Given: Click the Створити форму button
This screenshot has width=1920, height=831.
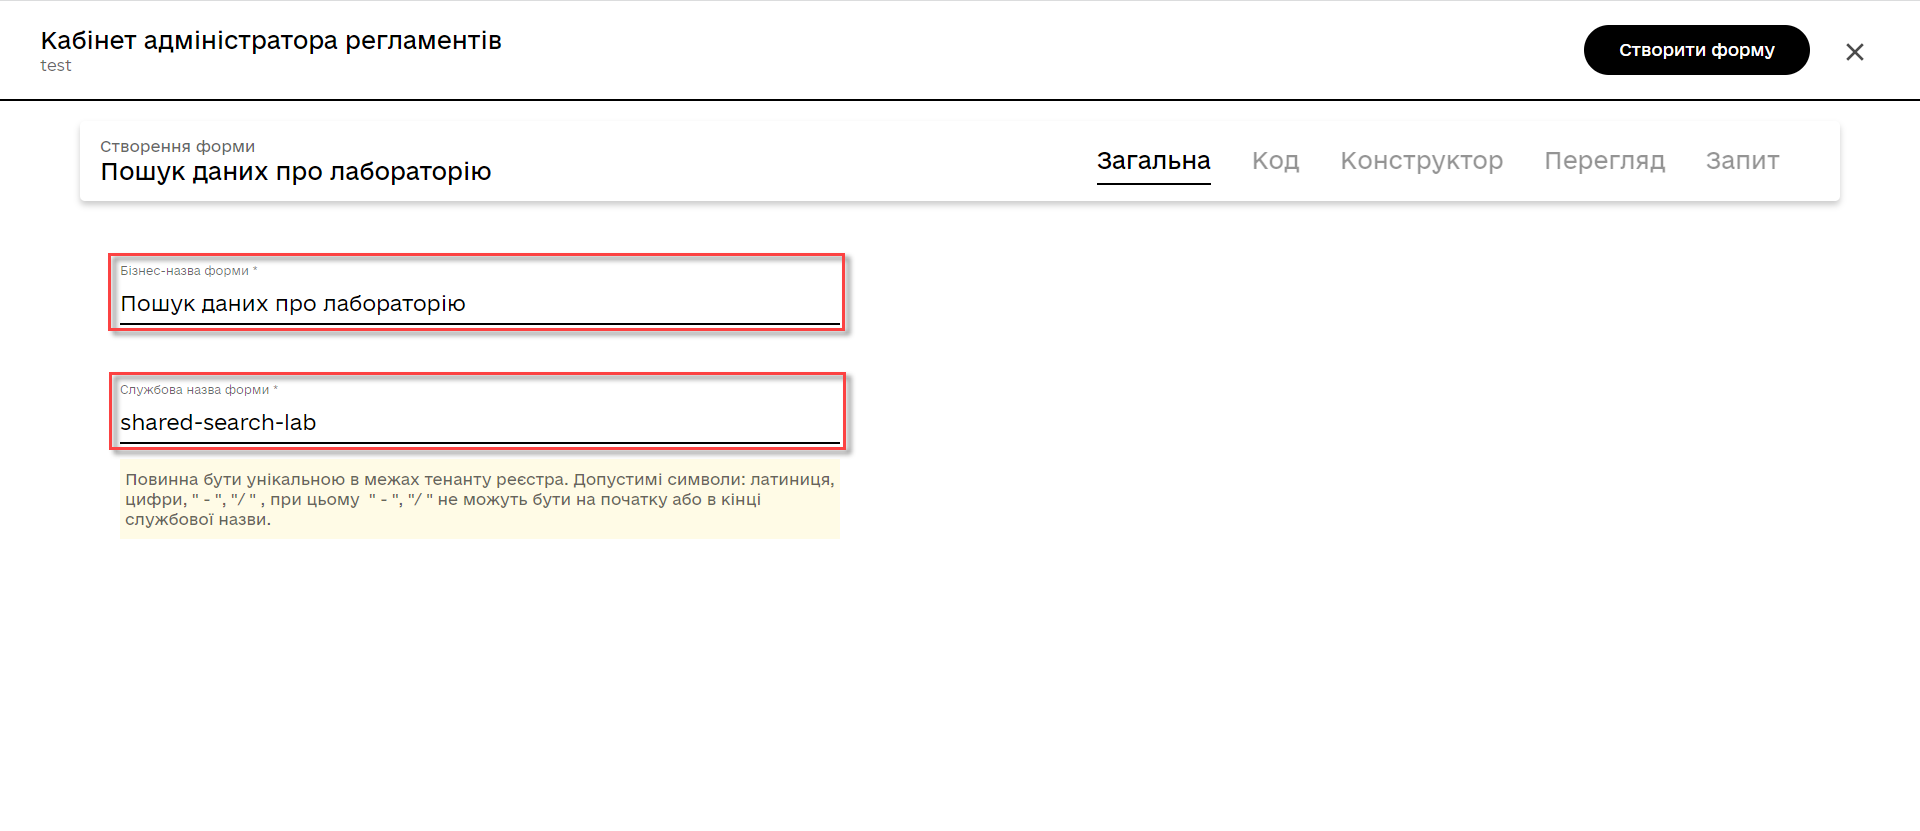Looking at the screenshot, I should tap(1696, 50).
